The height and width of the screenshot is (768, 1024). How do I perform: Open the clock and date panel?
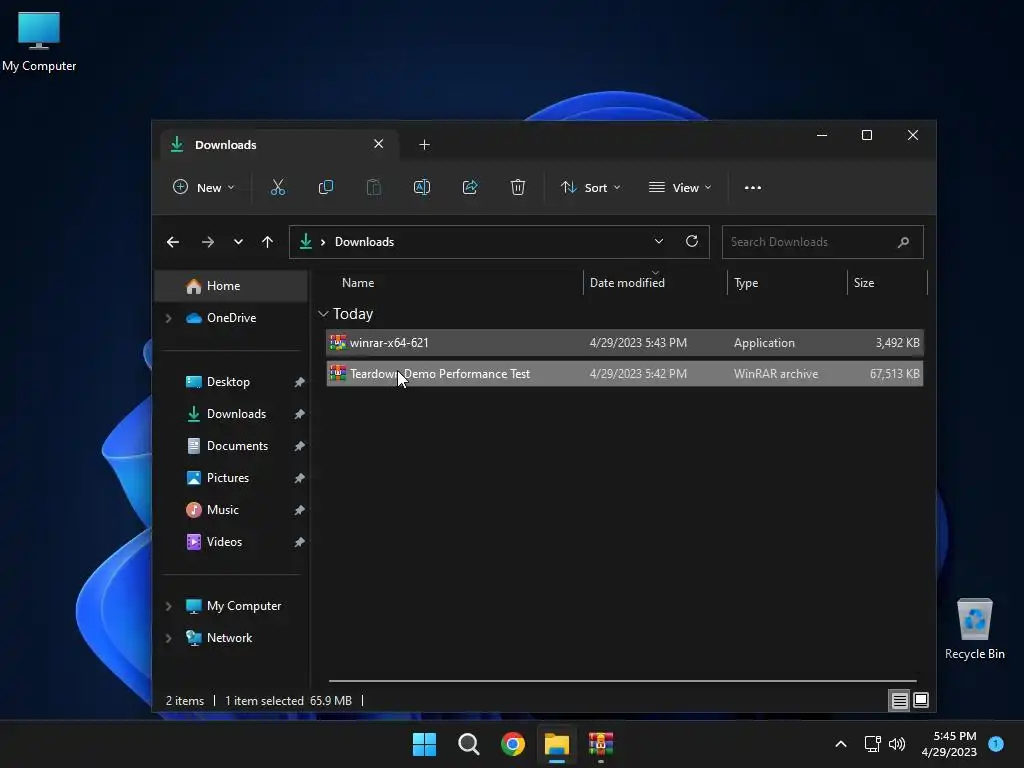[x=949, y=744]
